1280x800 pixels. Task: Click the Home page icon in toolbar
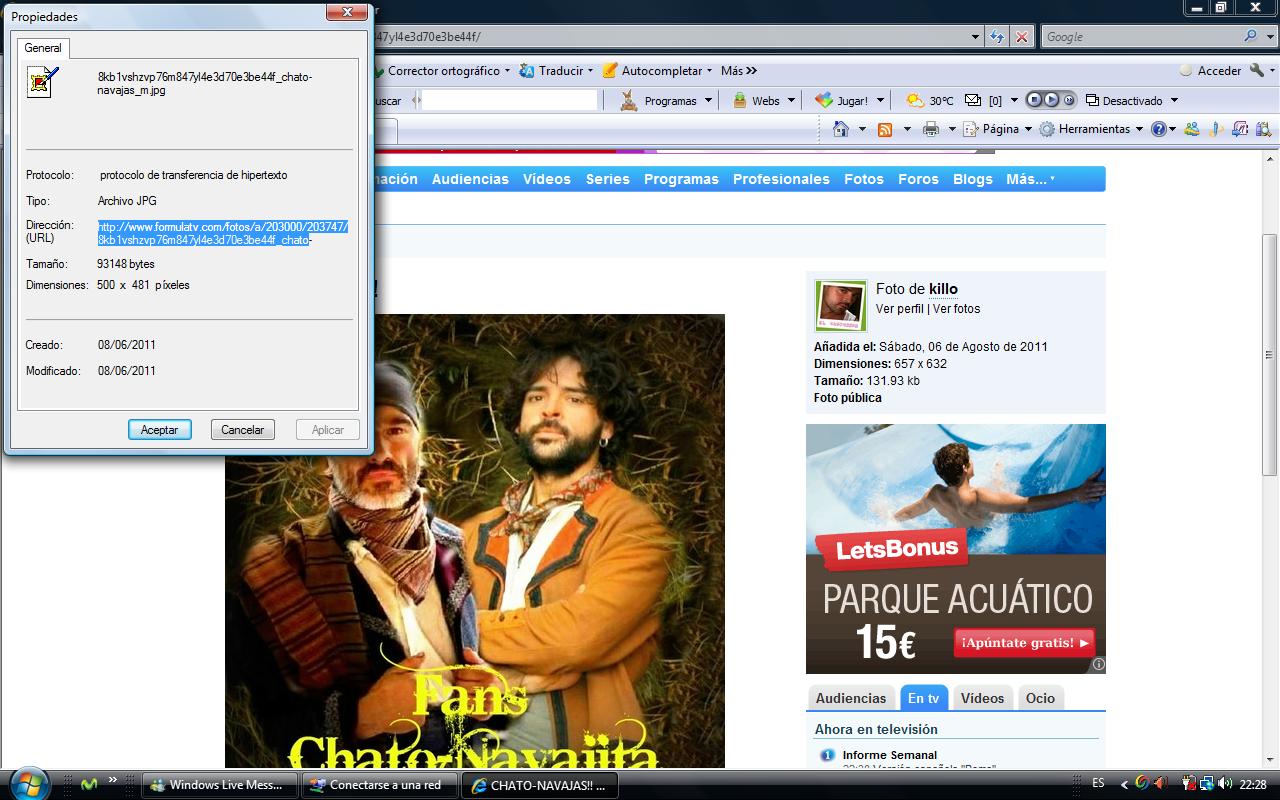841,129
